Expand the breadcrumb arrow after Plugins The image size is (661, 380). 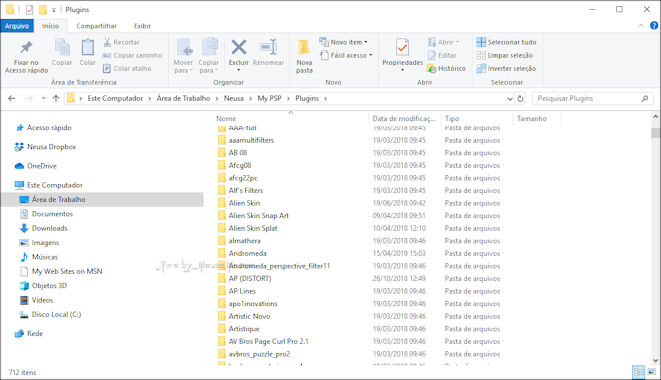pyautogui.click(x=325, y=98)
